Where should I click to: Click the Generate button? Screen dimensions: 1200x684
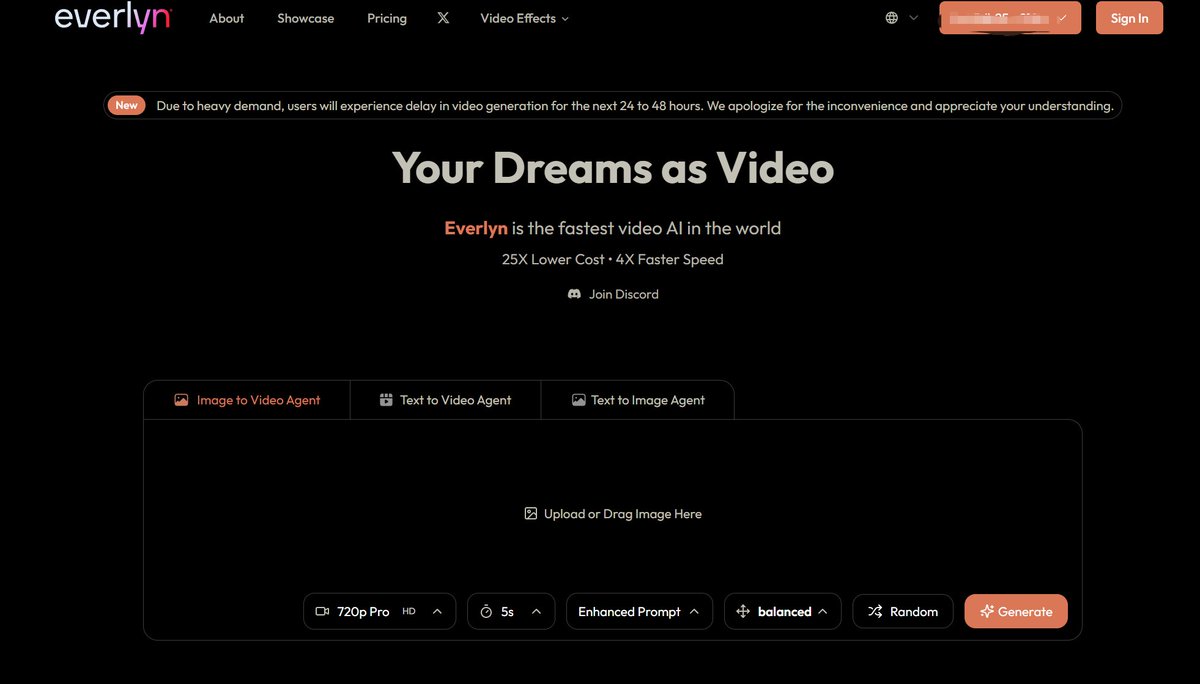[x=1016, y=611]
